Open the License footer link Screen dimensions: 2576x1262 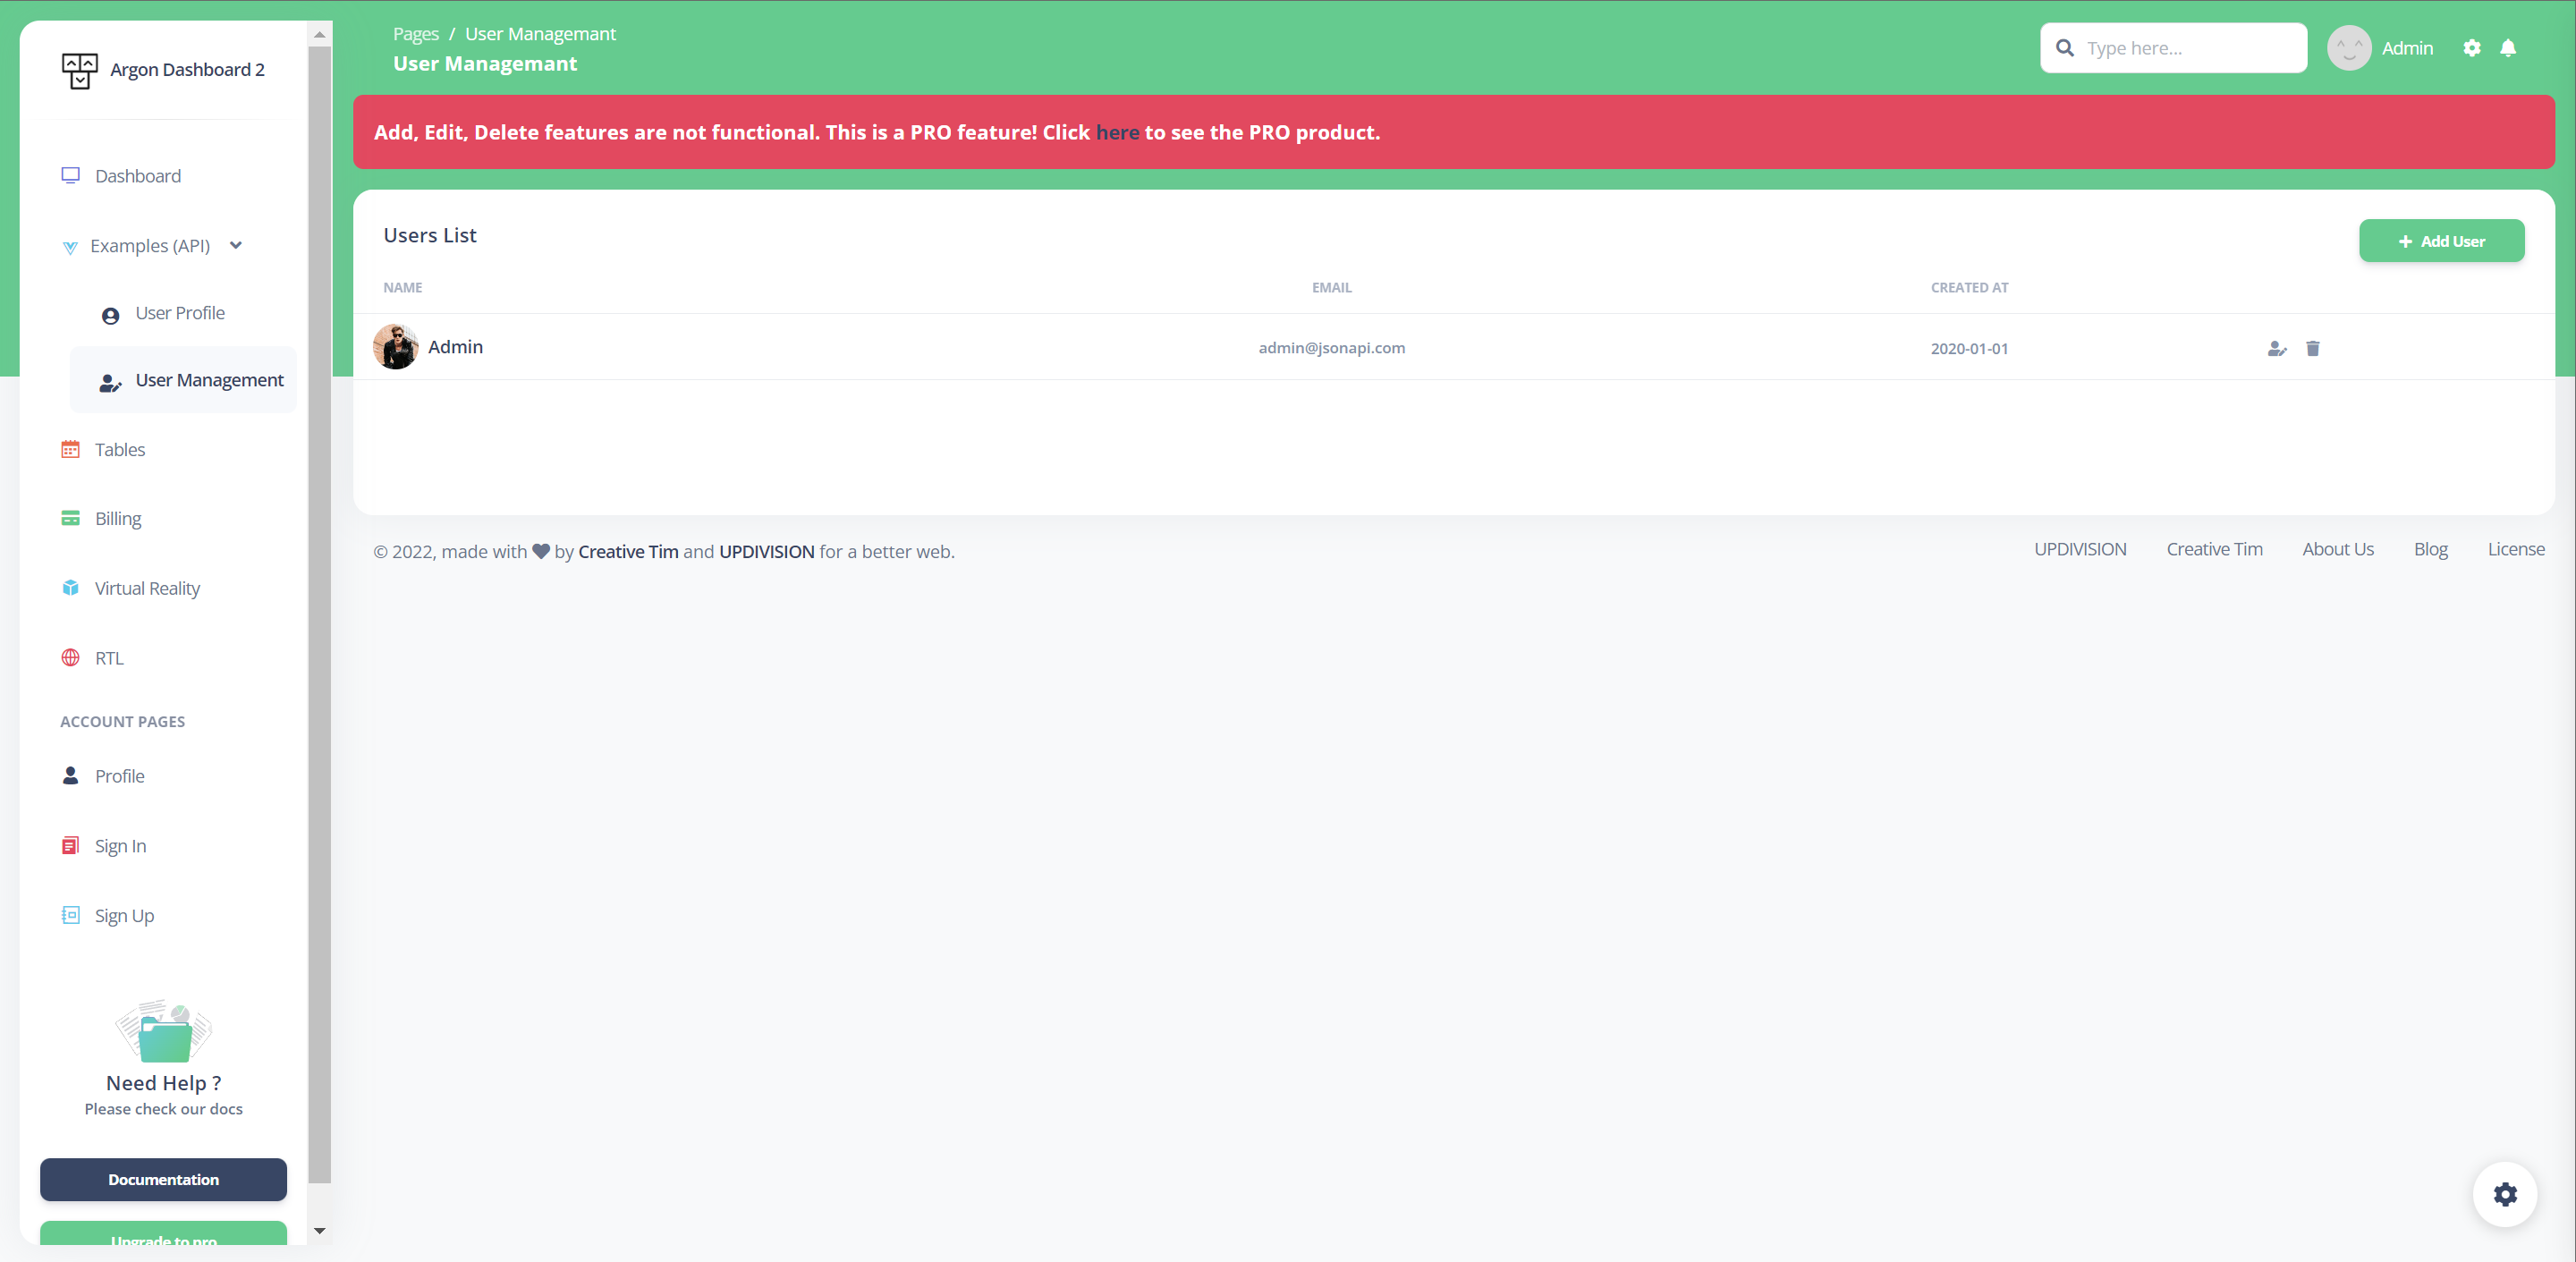(x=2515, y=549)
